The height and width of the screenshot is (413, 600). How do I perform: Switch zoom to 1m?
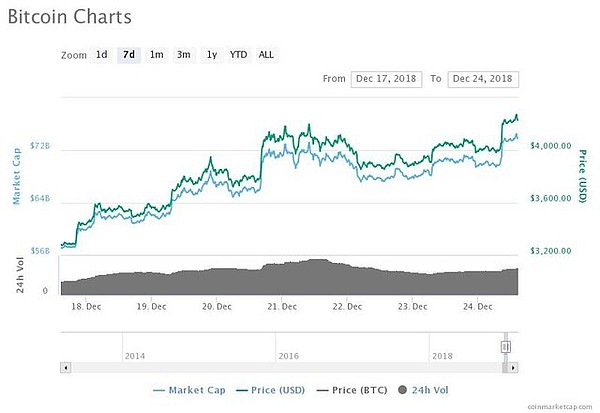click(x=156, y=55)
